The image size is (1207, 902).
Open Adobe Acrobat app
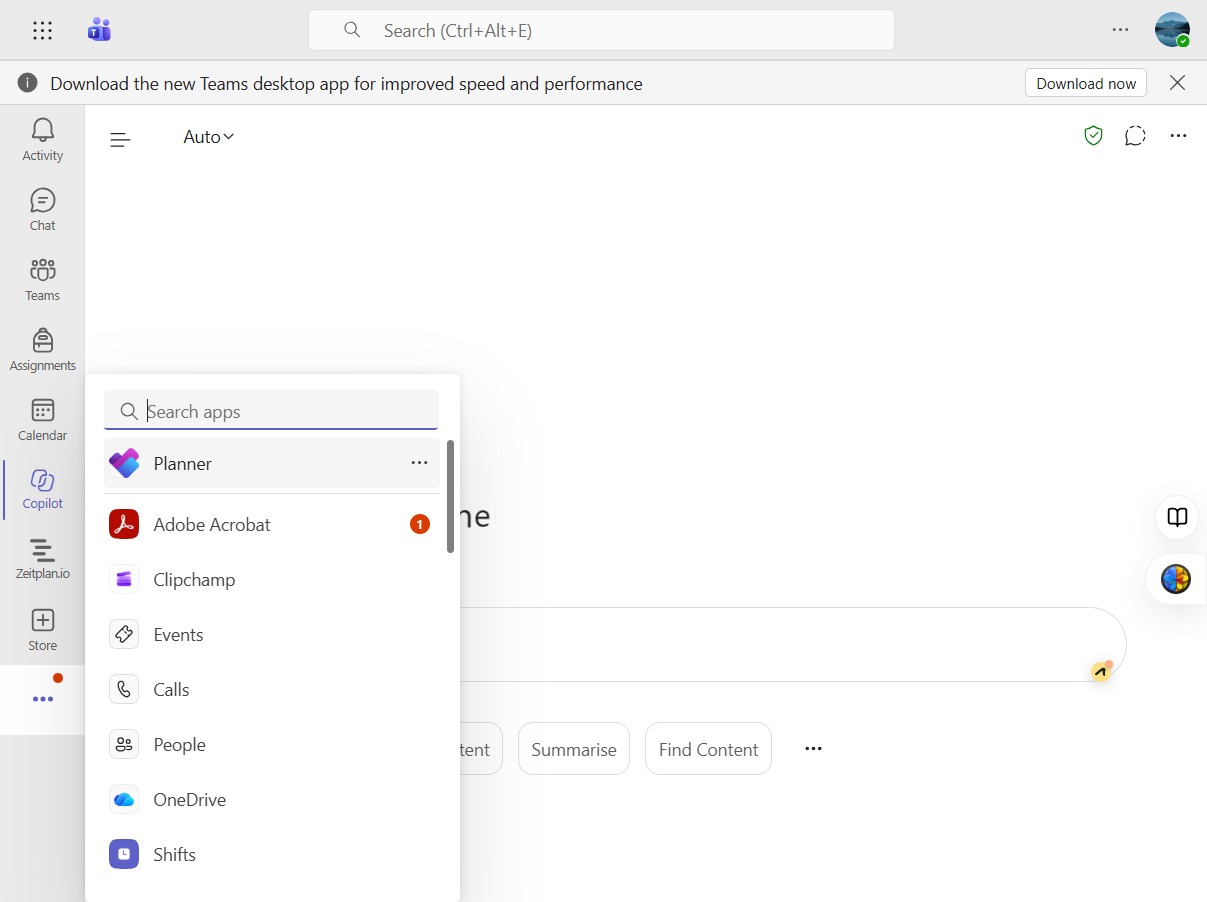pos(272,524)
